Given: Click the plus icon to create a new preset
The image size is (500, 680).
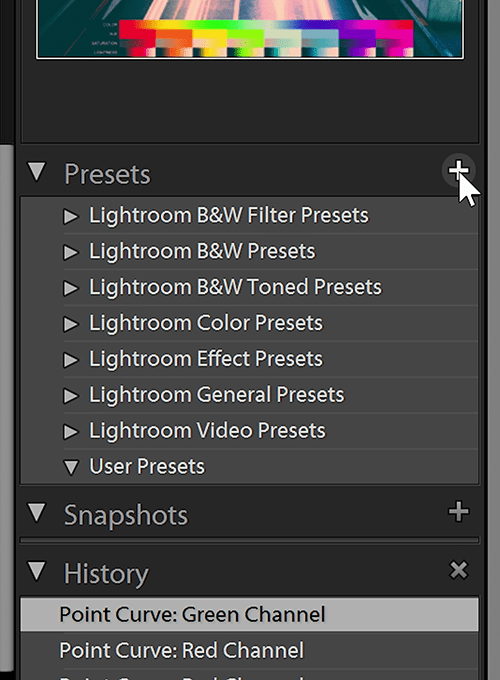Looking at the screenshot, I should (x=458, y=170).
